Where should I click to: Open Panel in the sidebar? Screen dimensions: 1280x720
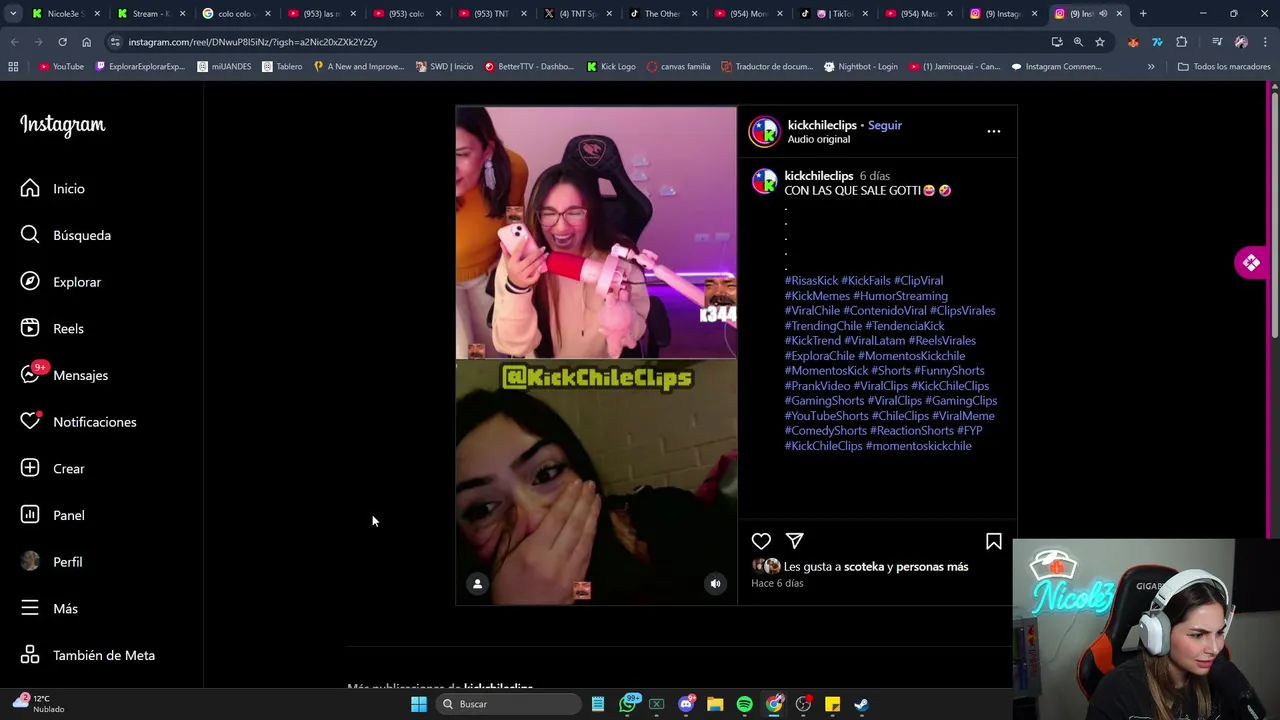(x=52, y=515)
